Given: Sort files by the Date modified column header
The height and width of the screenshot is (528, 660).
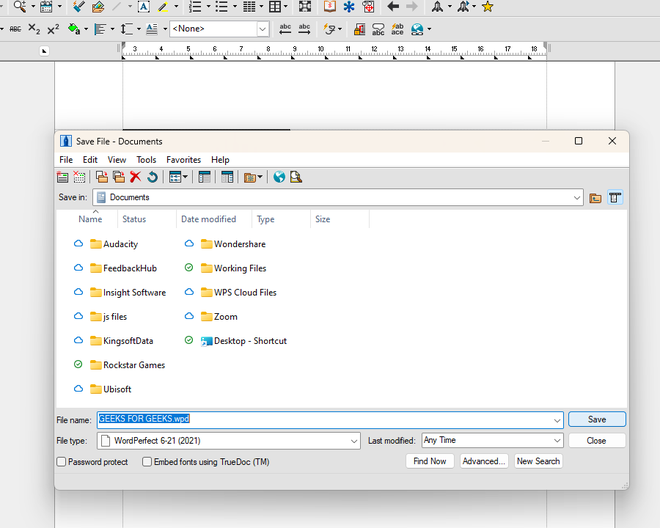Looking at the screenshot, I should tap(209, 219).
